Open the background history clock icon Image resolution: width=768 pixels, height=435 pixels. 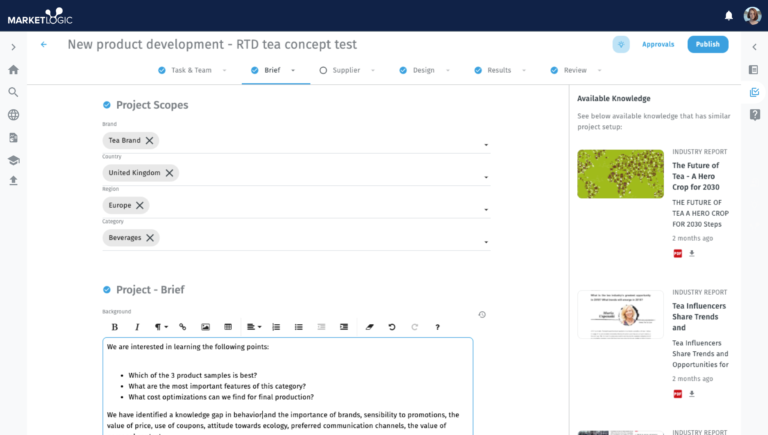tap(482, 314)
